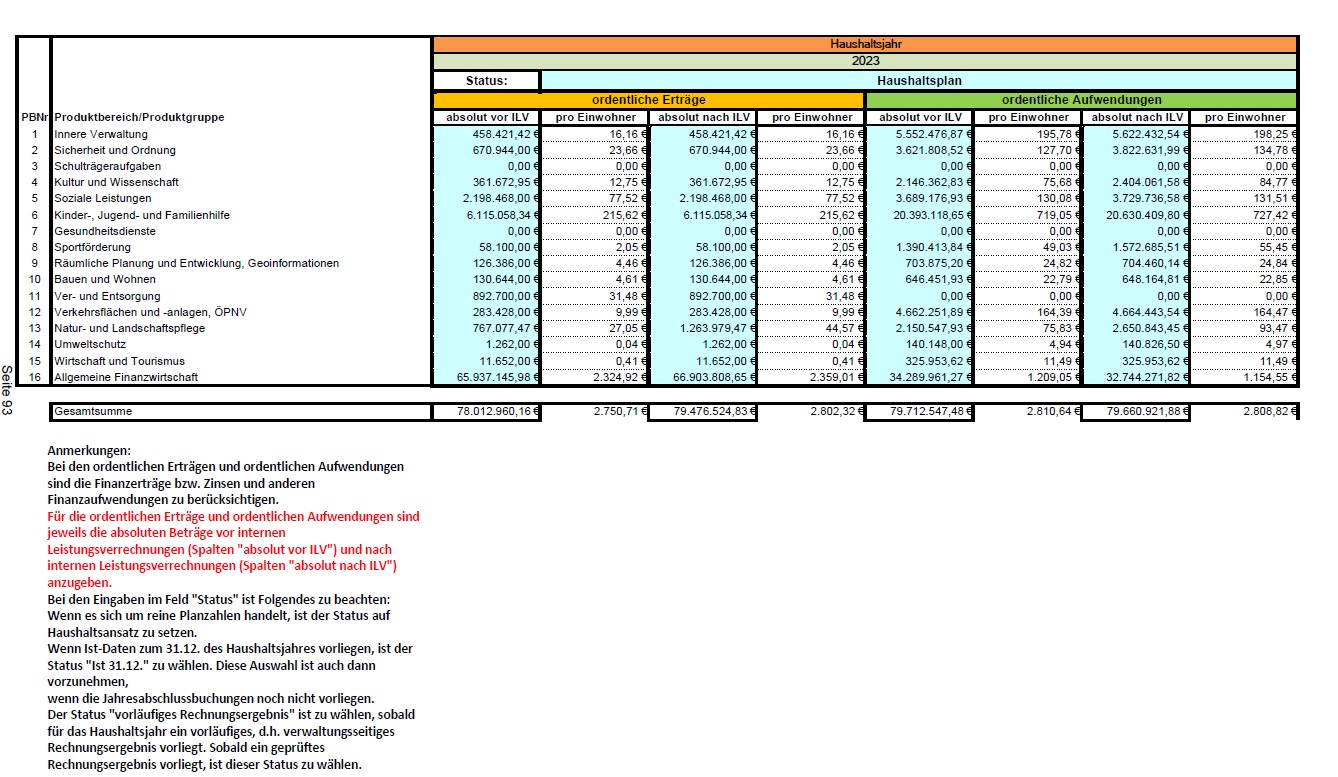The image size is (1338, 777).
Task: Select the cell with value 20.393.118,65 €
Action: pyautogui.click(x=920, y=215)
